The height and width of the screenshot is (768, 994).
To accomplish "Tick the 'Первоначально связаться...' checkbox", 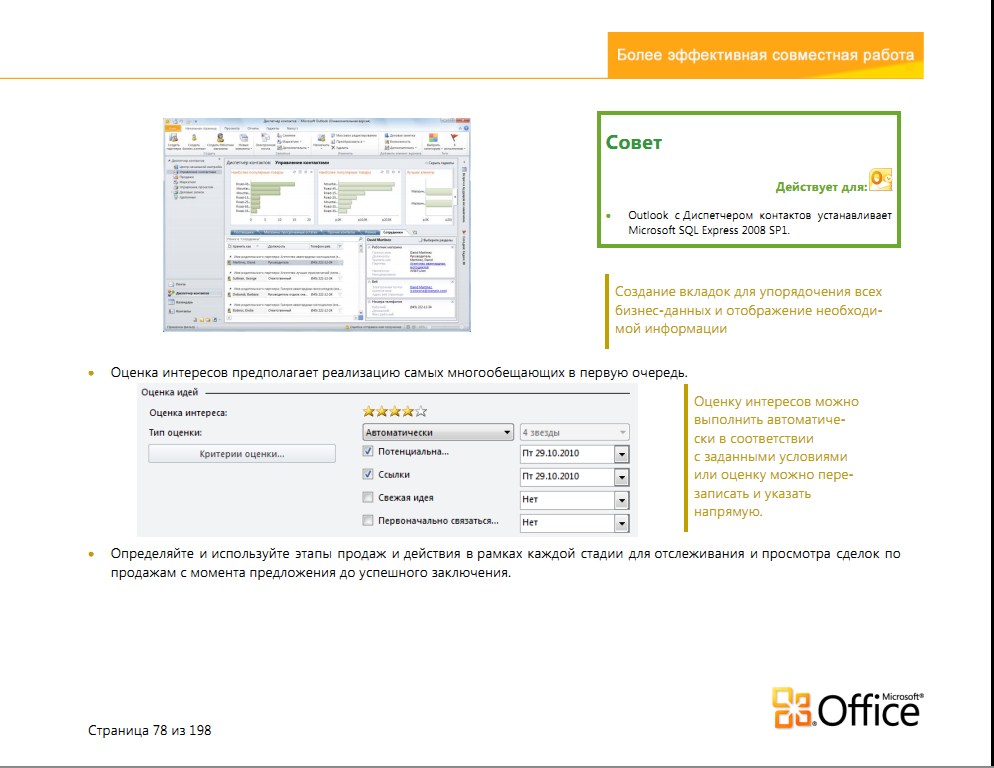I will click(x=368, y=521).
